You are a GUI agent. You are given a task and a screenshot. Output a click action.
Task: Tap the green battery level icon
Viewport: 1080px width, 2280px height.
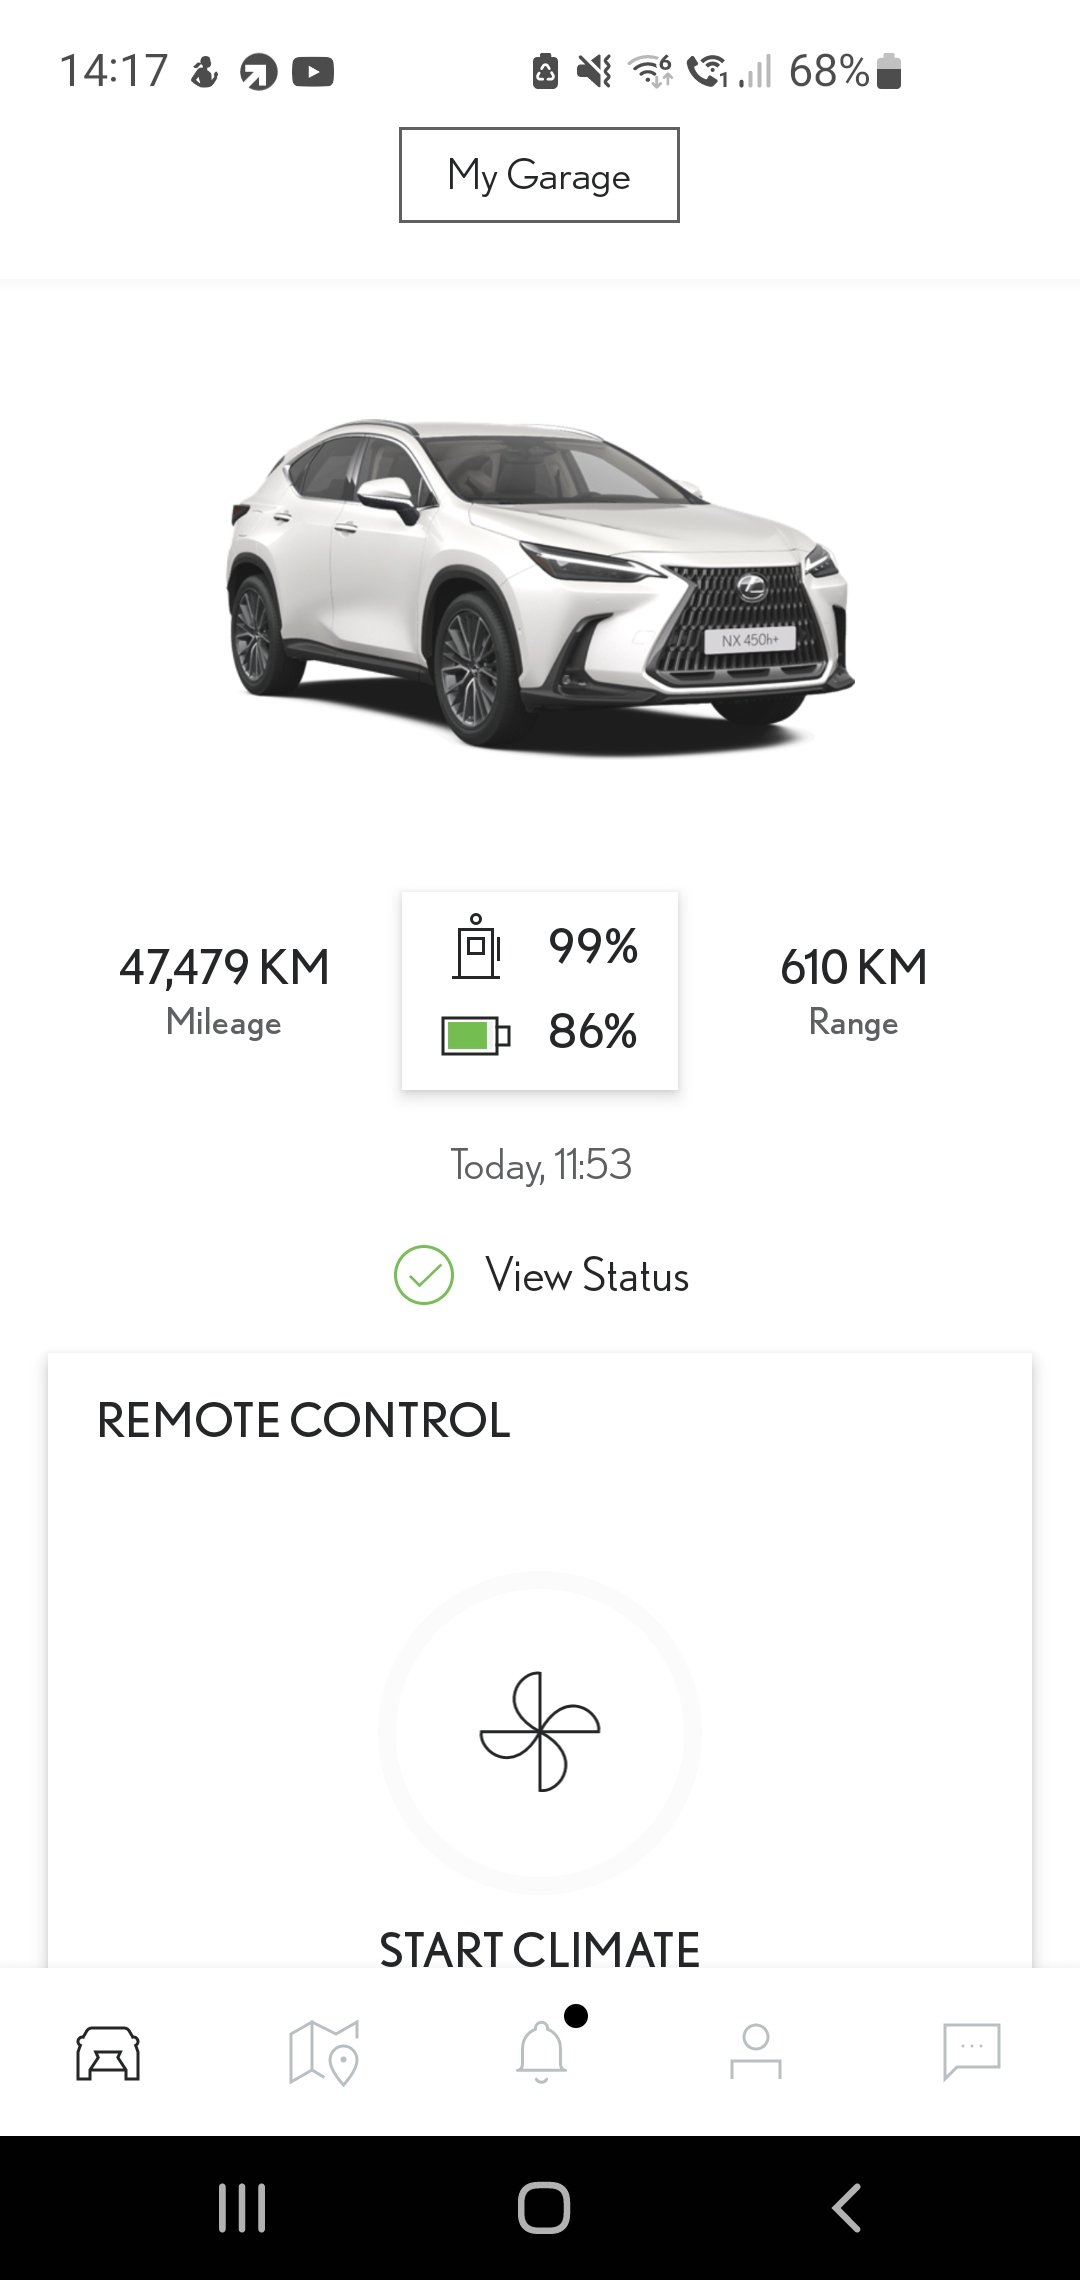476,1034
